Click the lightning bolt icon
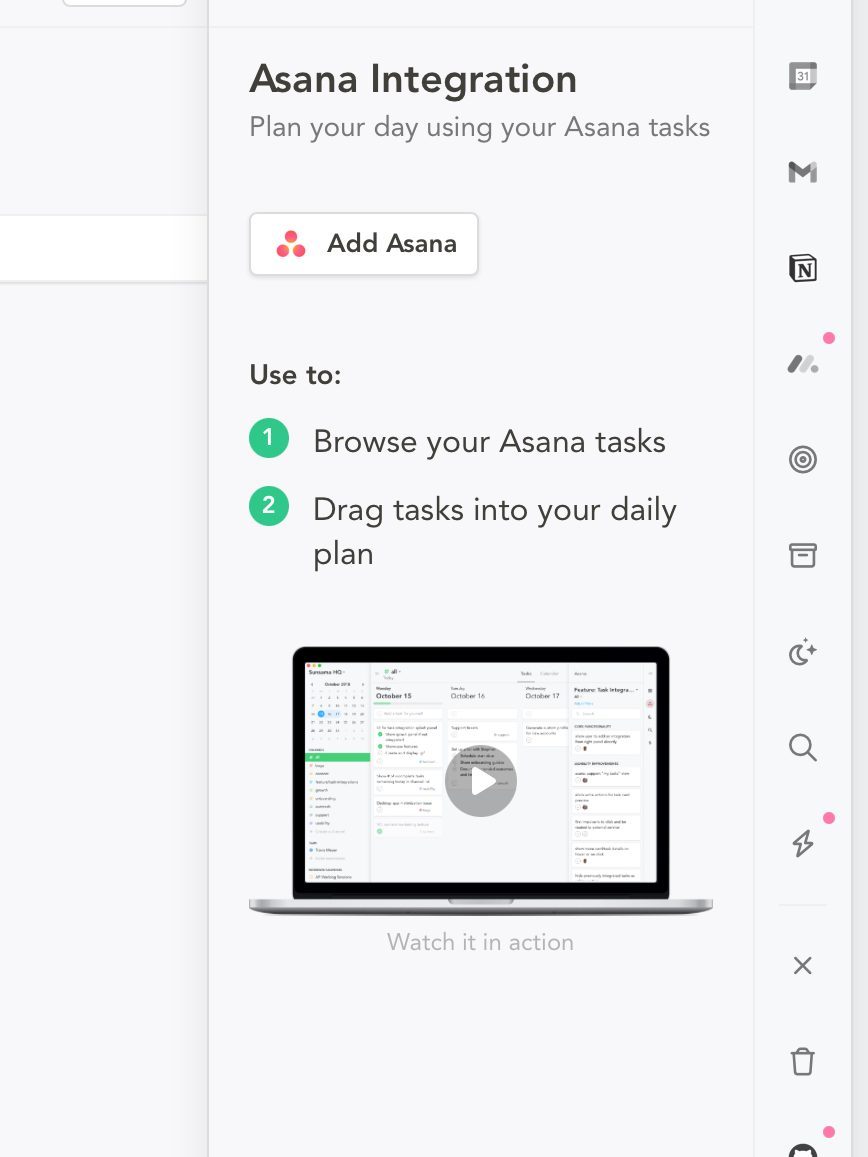This screenshot has width=868, height=1157. pos(802,844)
